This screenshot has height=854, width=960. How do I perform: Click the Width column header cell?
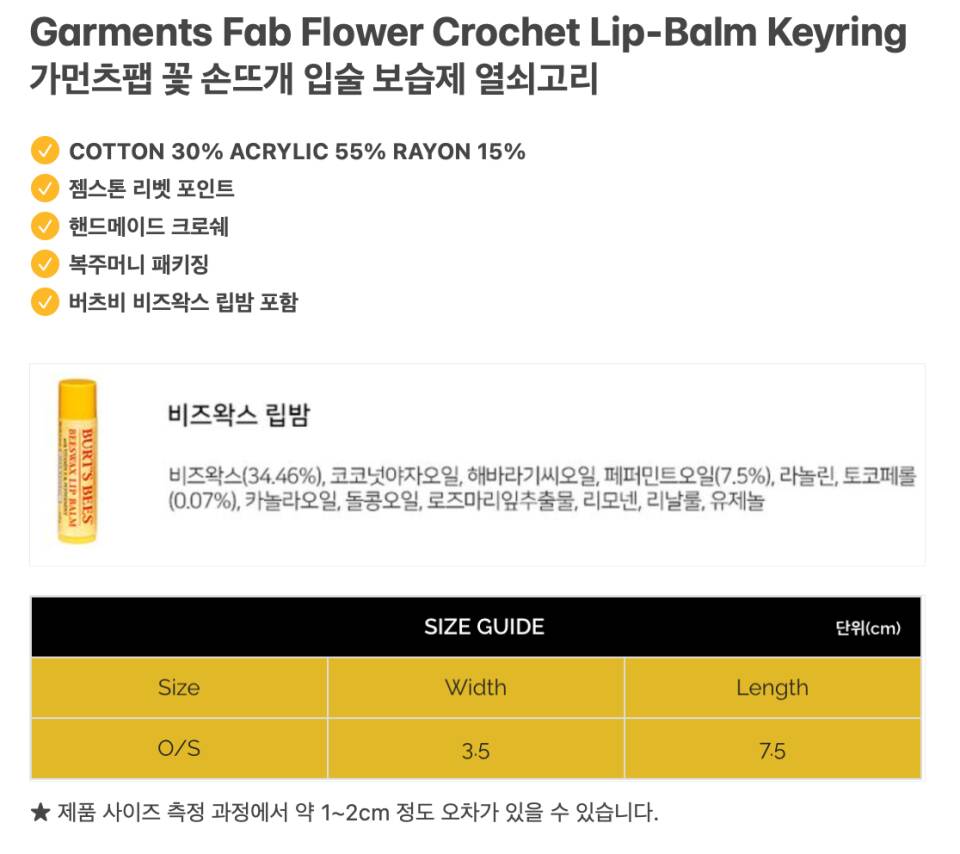[x=476, y=688]
